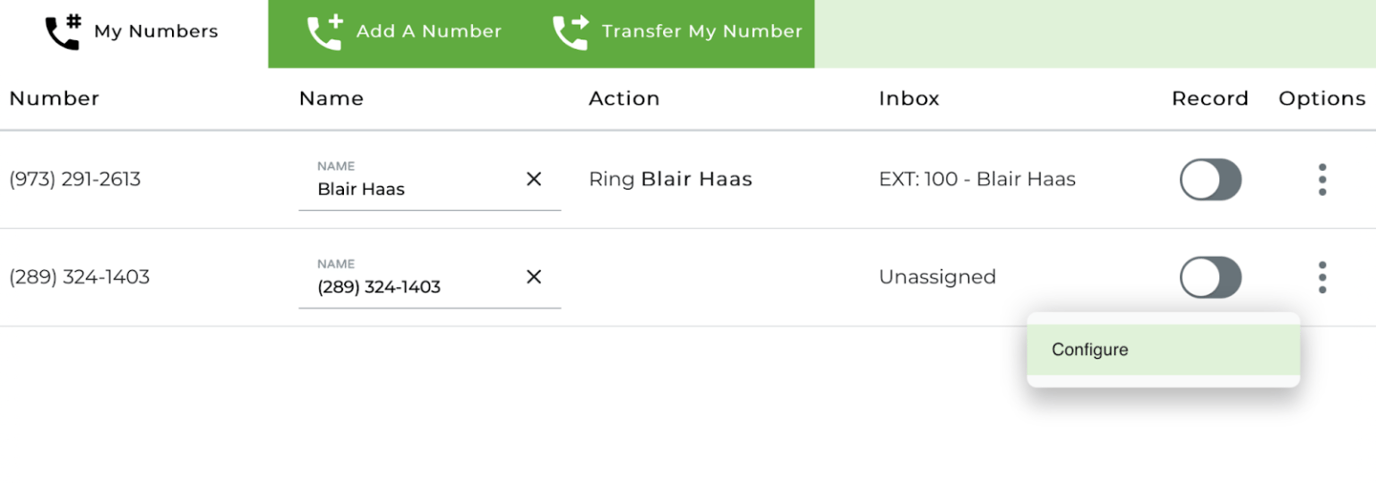Click the (973) 291-2613 phone number

(x=75, y=180)
